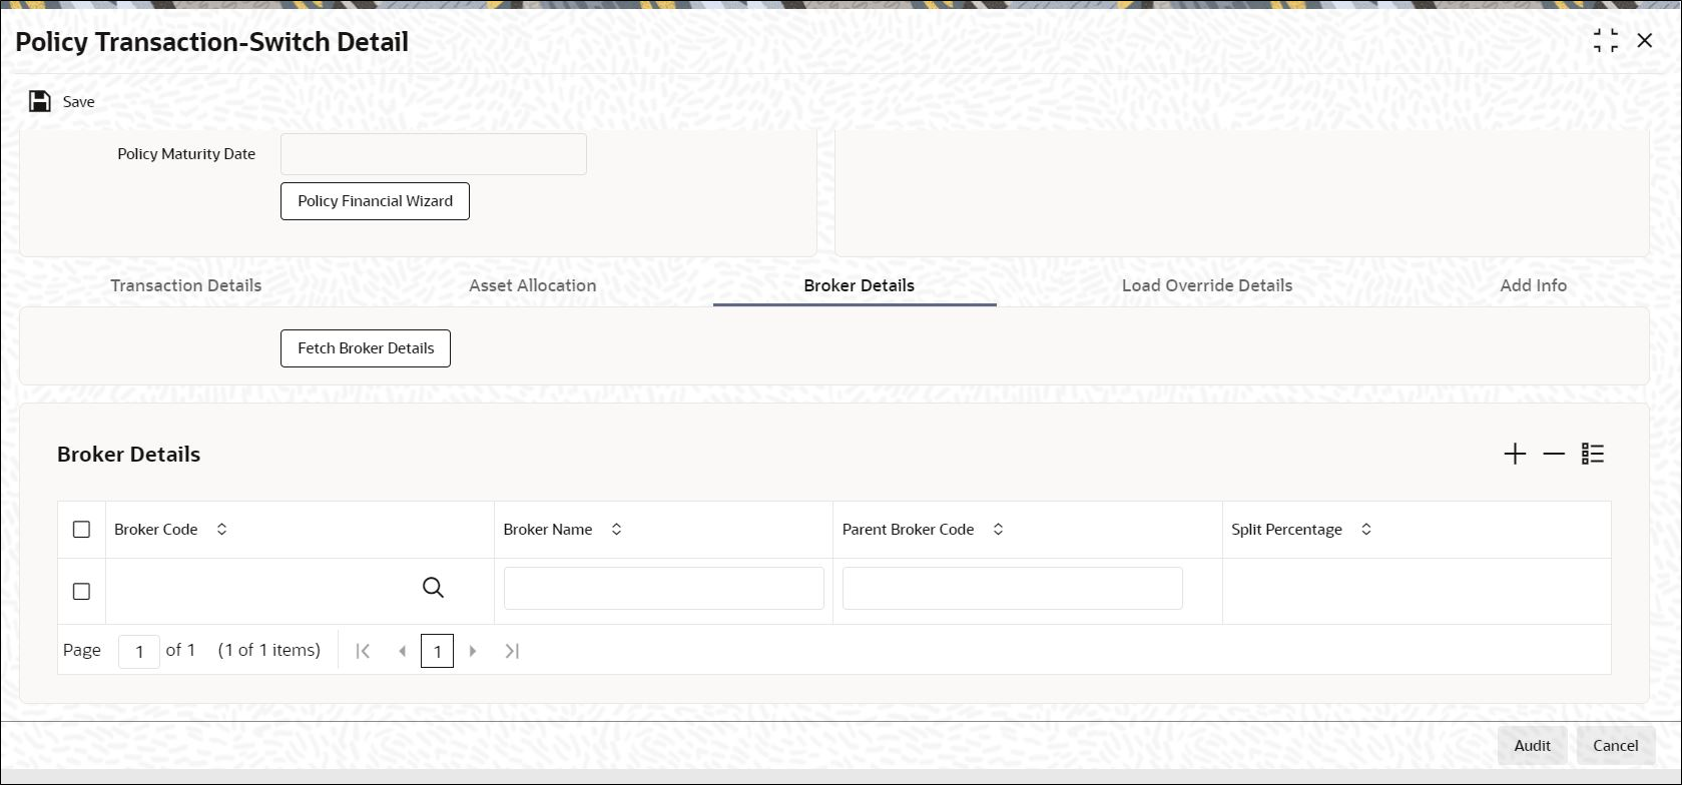Click the Broker Details section heading
The height and width of the screenshot is (785, 1682).
pyautogui.click(x=129, y=454)
